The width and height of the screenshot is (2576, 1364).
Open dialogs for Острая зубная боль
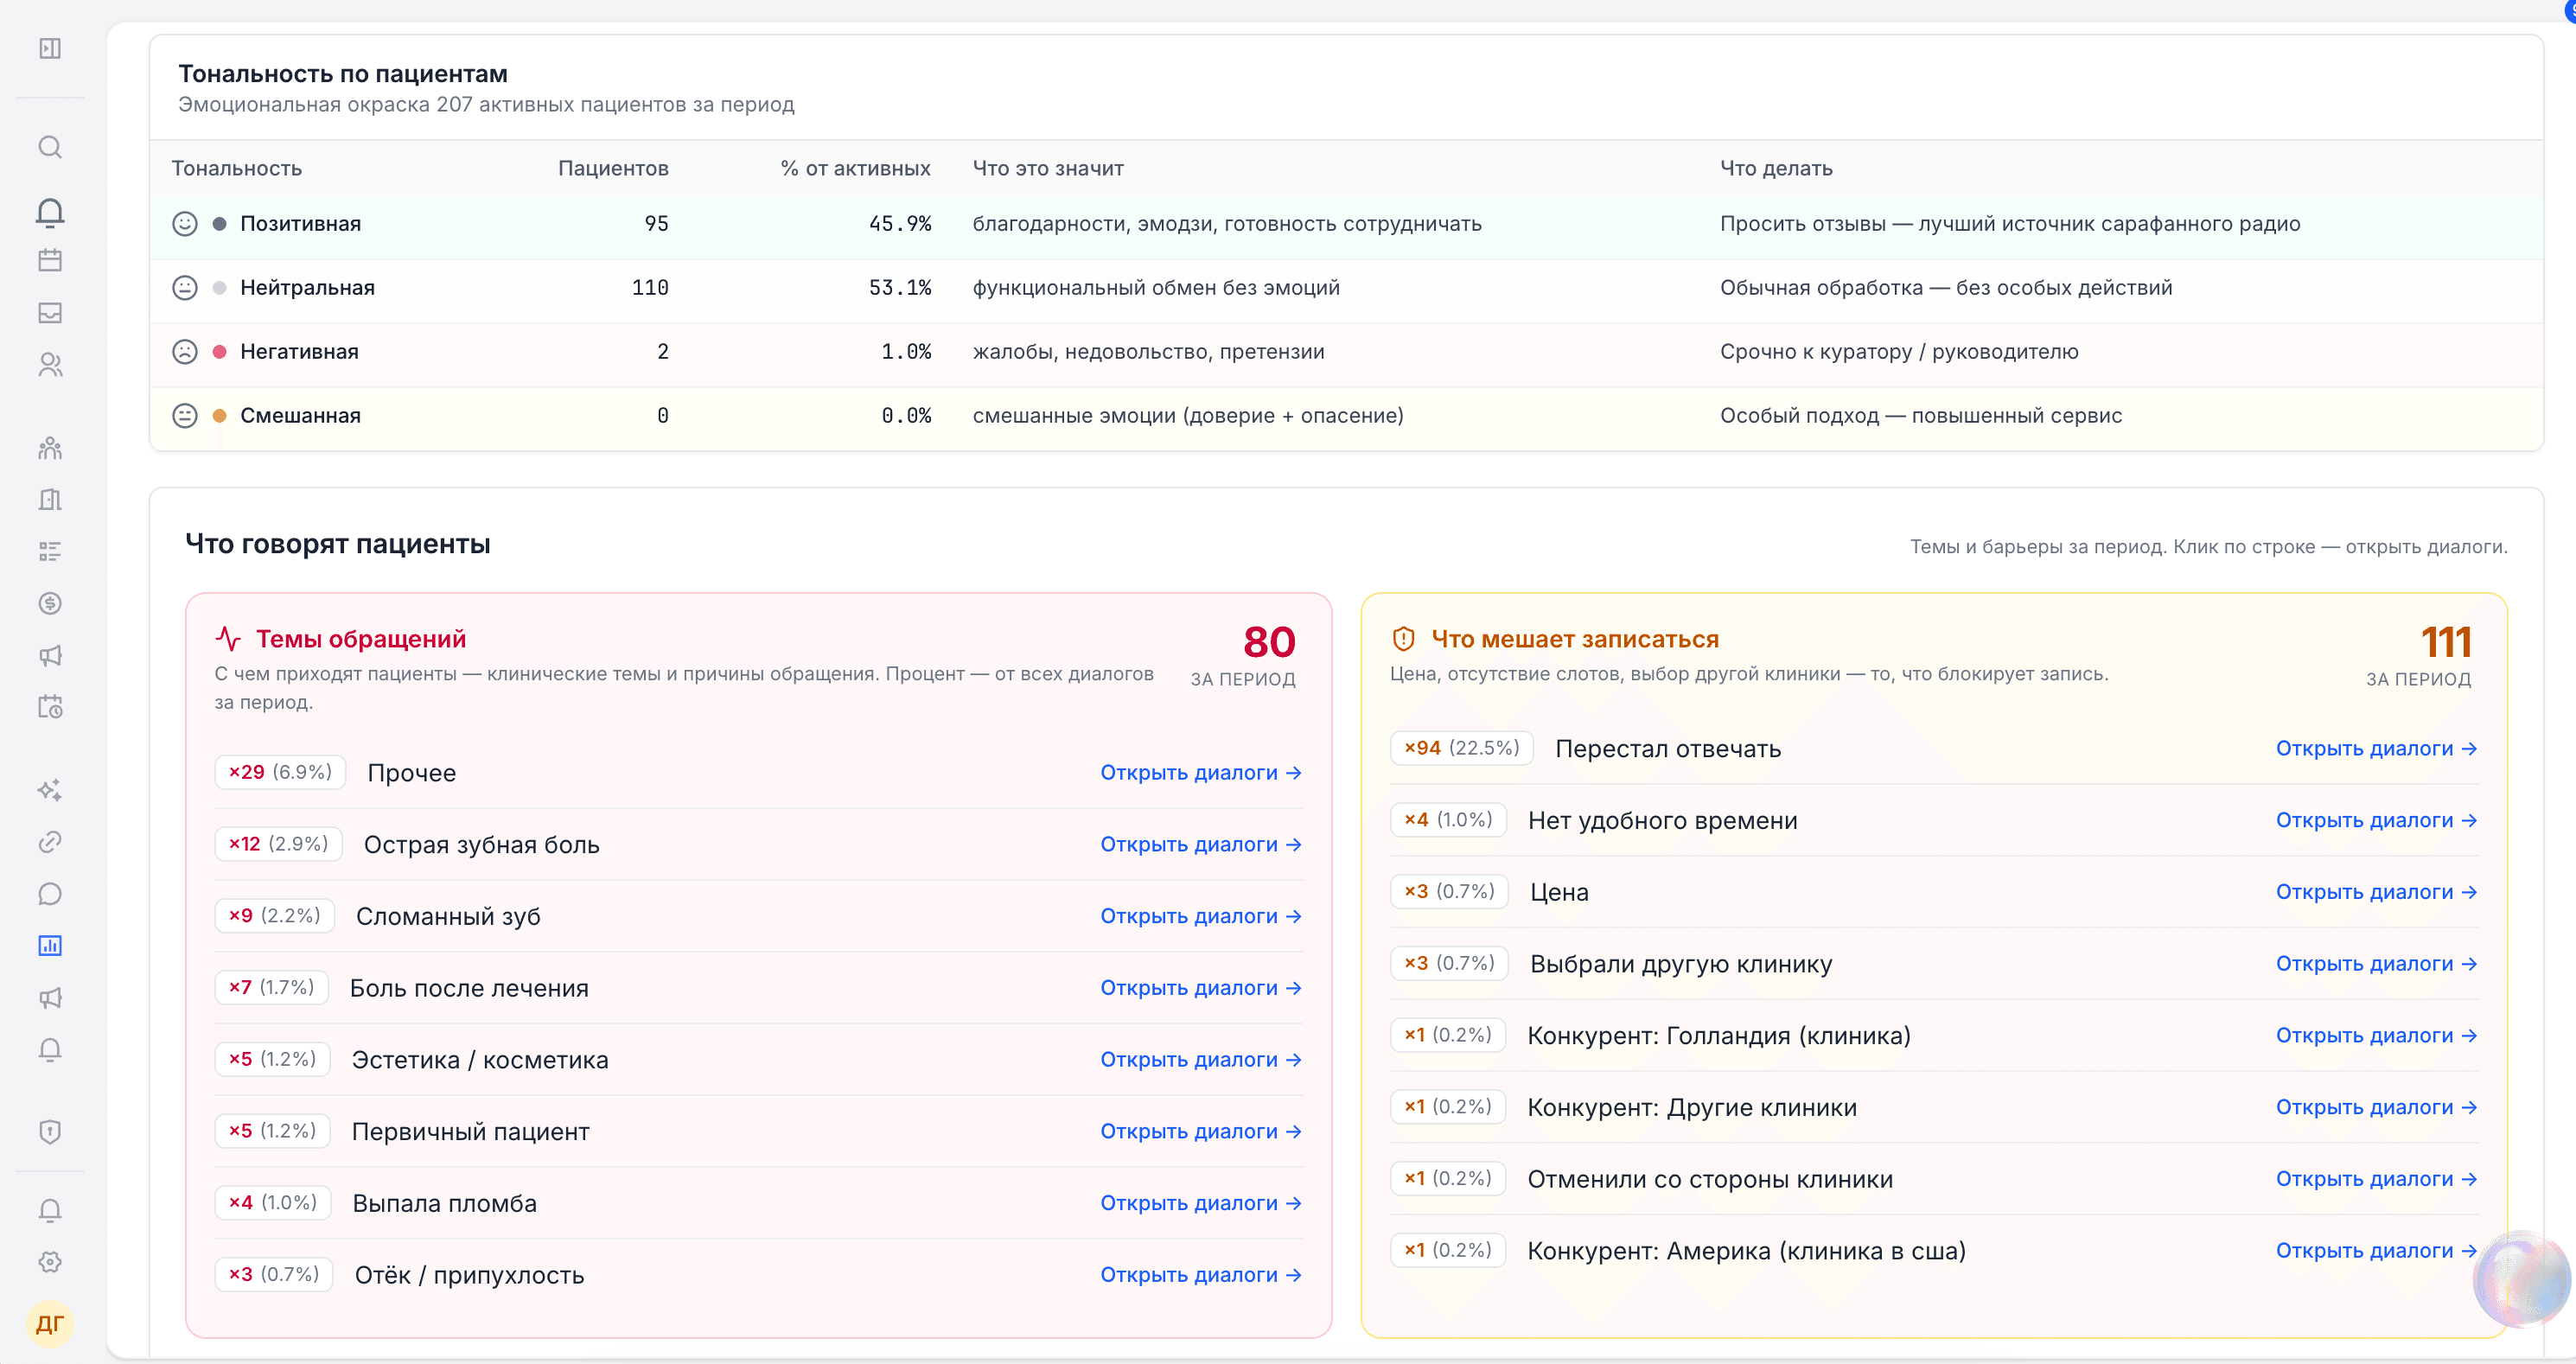[1201, 845]
